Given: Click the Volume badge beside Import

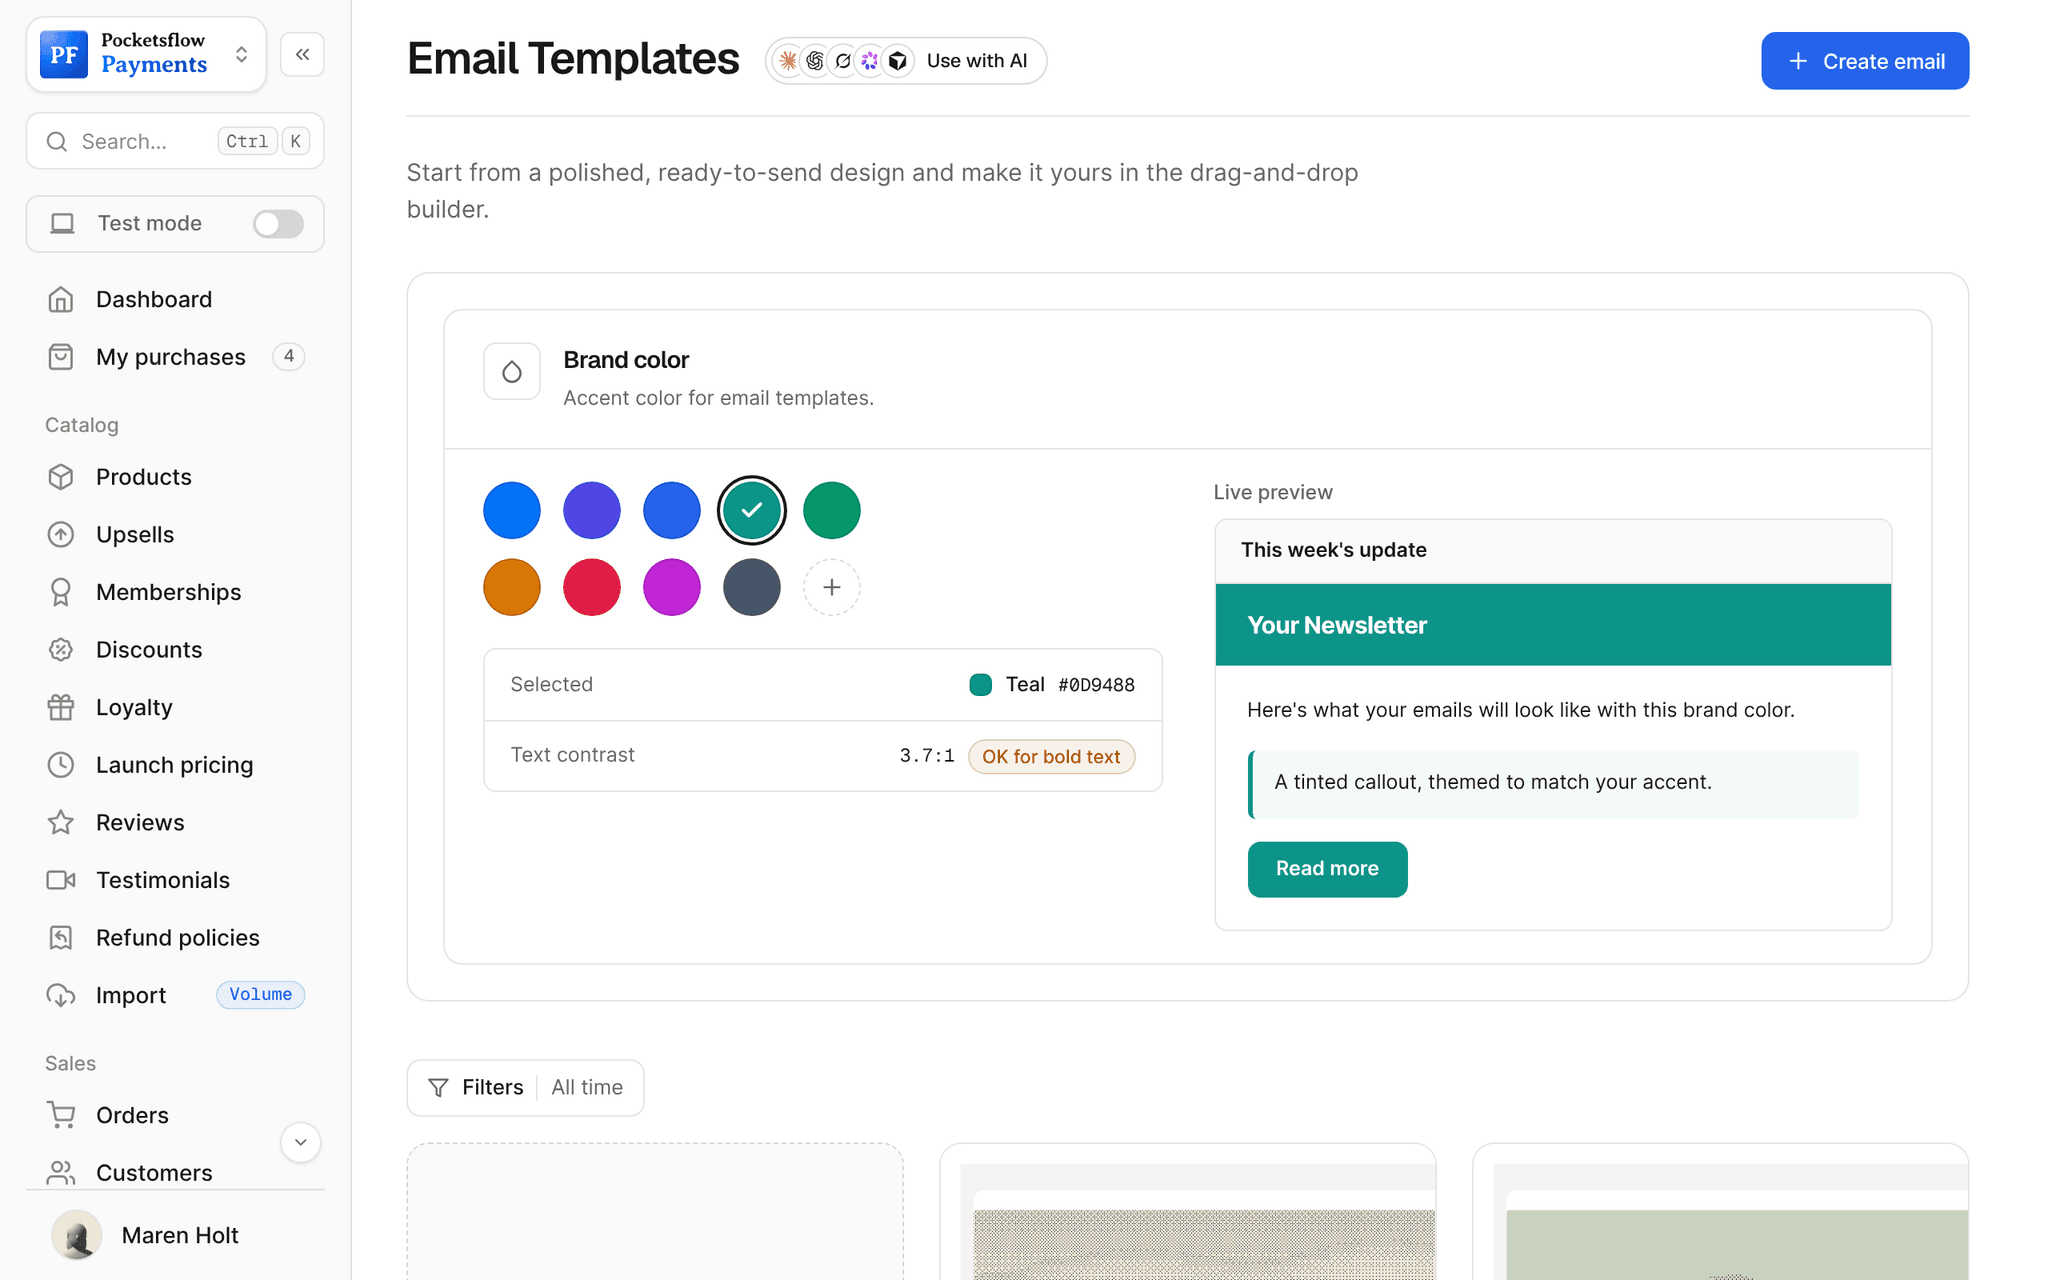Looking at the screenshot, I should 261,995.
